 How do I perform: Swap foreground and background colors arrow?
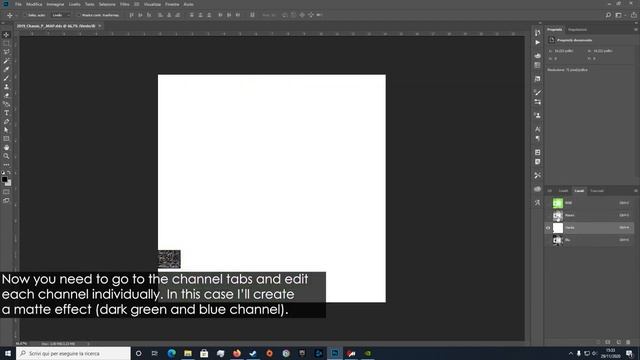[x=9, y=173]
